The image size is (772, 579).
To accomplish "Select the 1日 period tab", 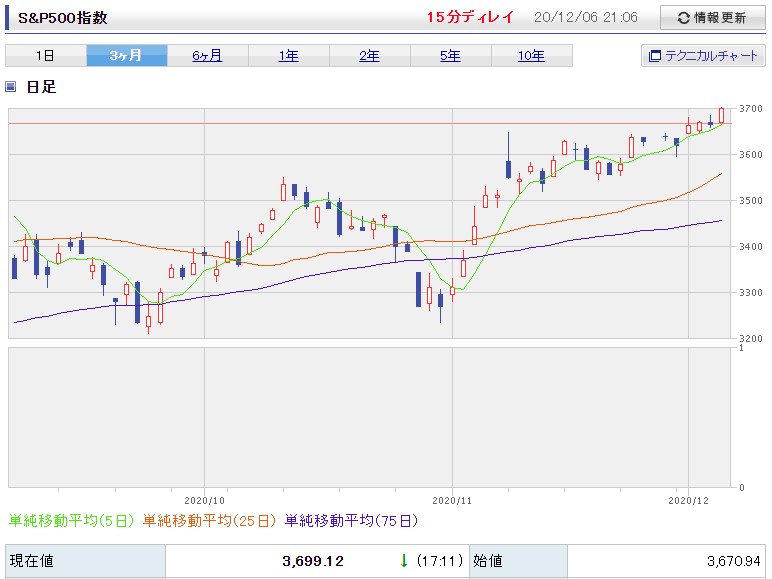I will (x=46, y=56).
